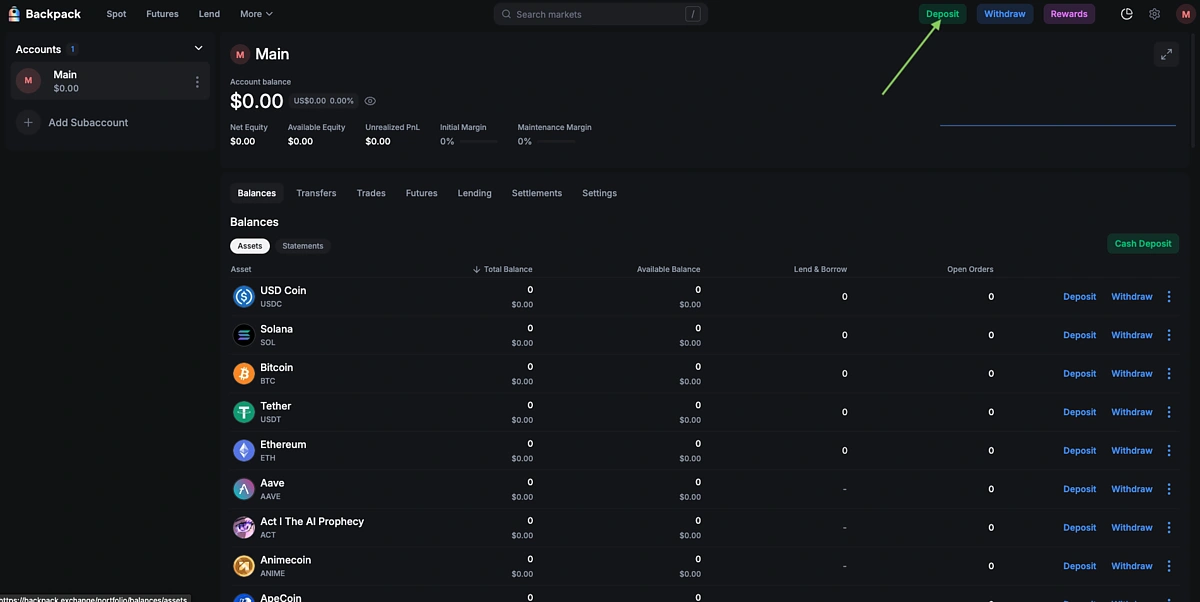This screenshot has height=602, width=1200.
Task: Click Add Subaccount in sidebar
Action: click(x=88, y=122)
